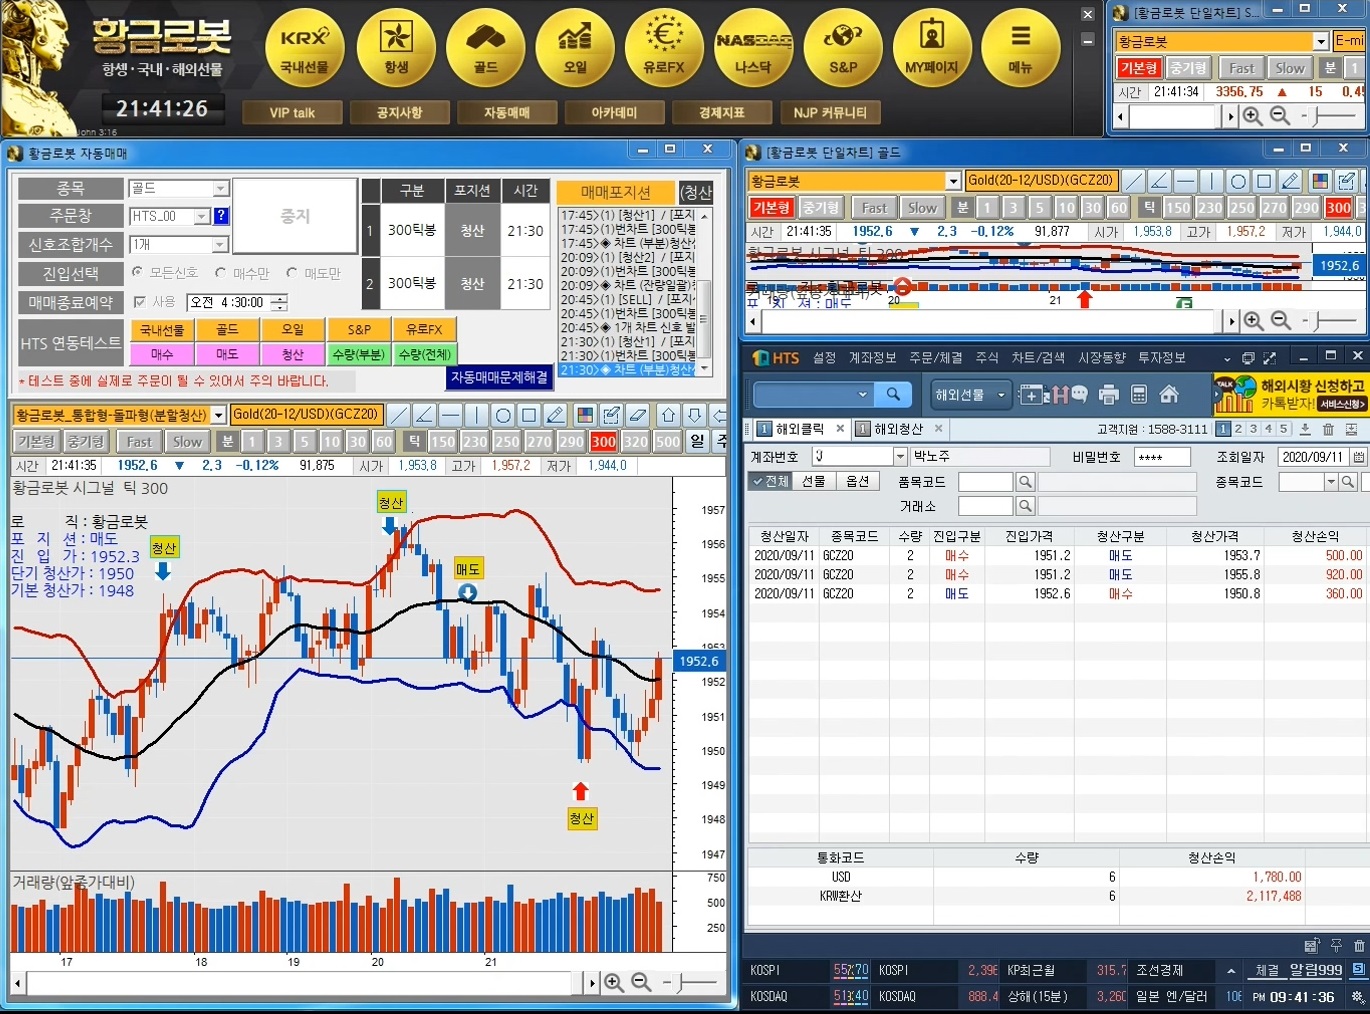Switch to the 해외청산 tab
Image resolution: width=1370 pixels, height=1014 pixels.
[898, 429]
